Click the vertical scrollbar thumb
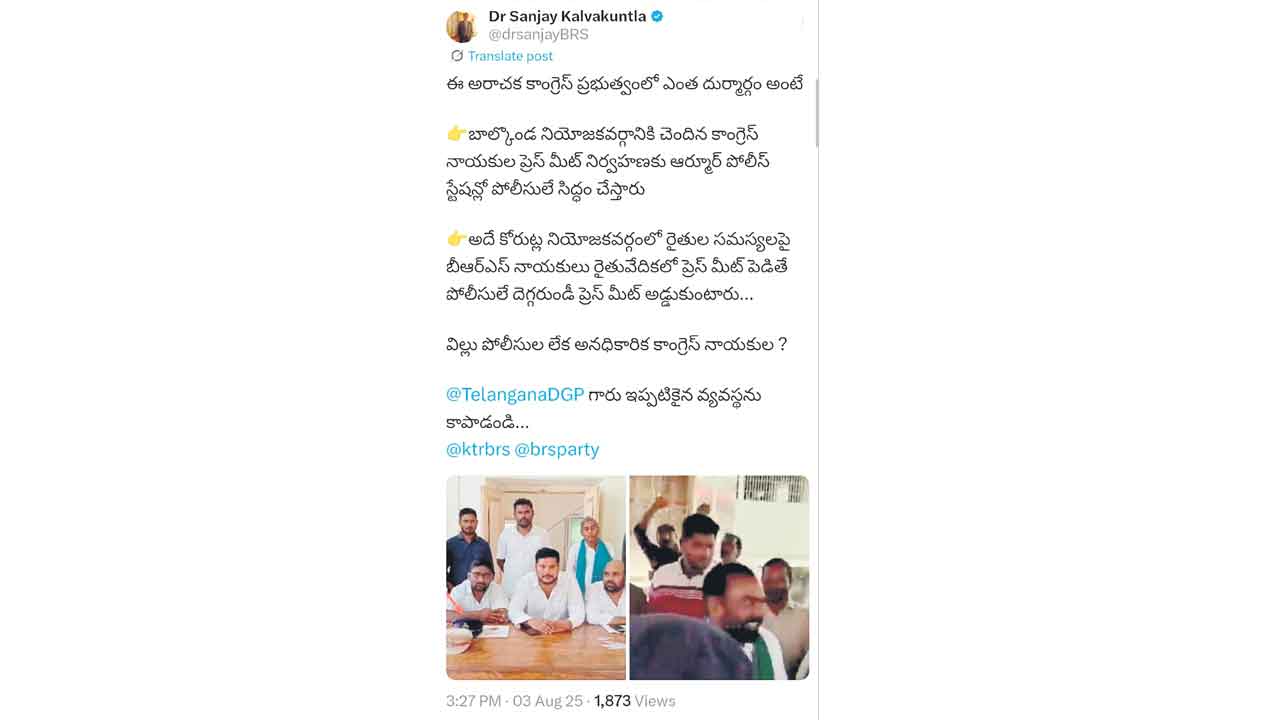1280x720 pixels. (817, 113)
